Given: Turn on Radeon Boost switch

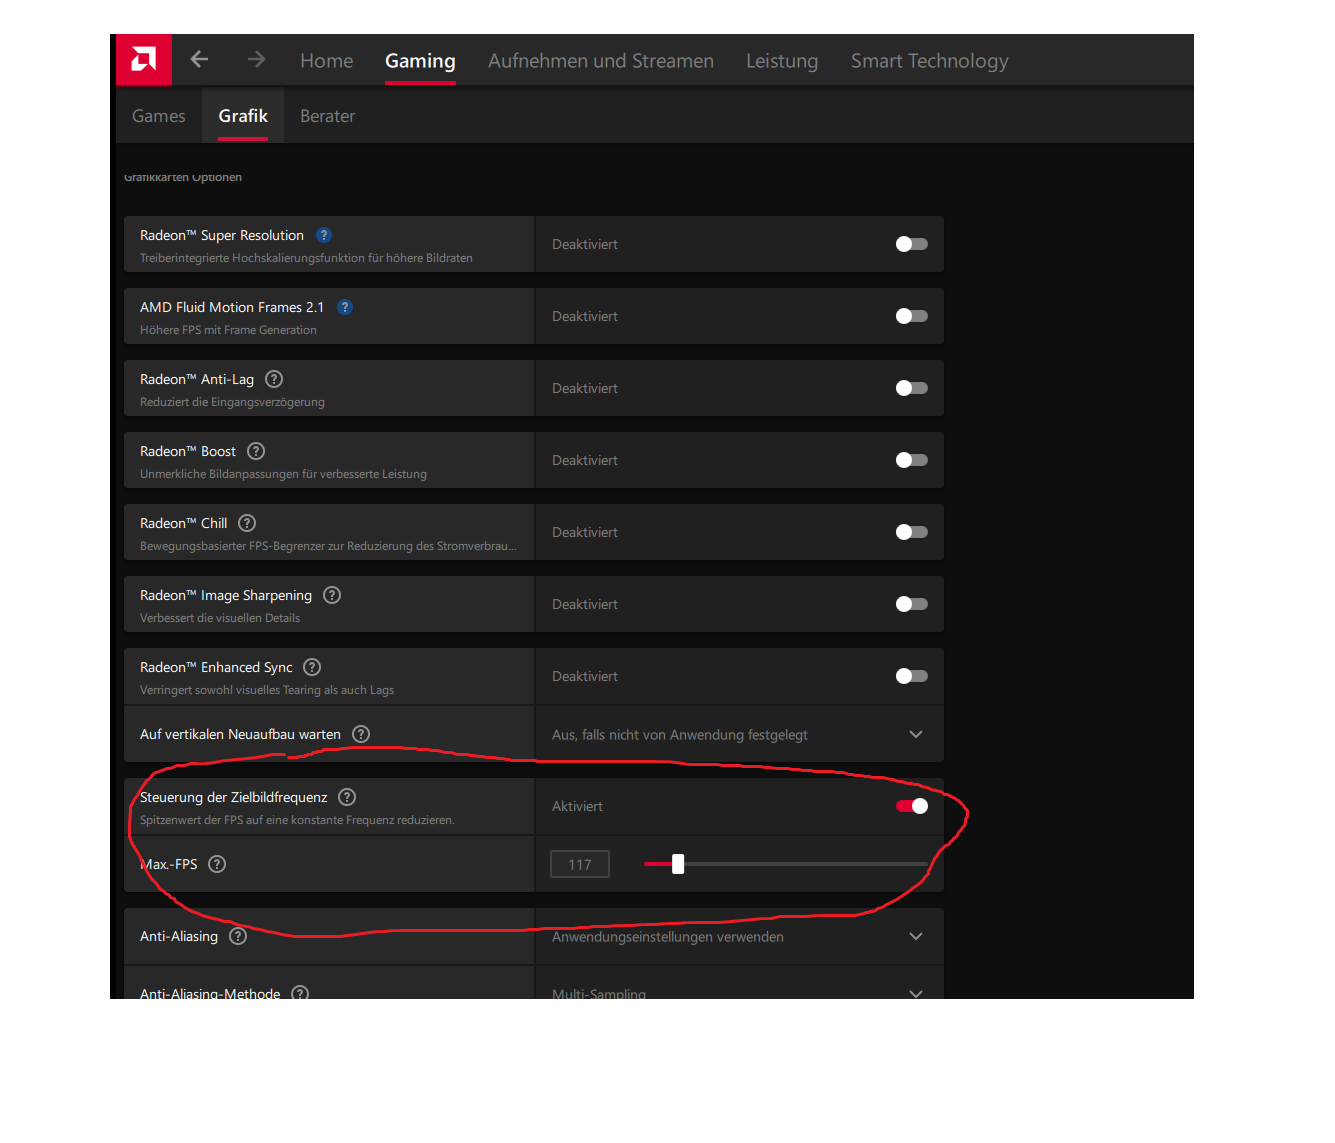Looking at the screenshot, I should tap(912, 460).
